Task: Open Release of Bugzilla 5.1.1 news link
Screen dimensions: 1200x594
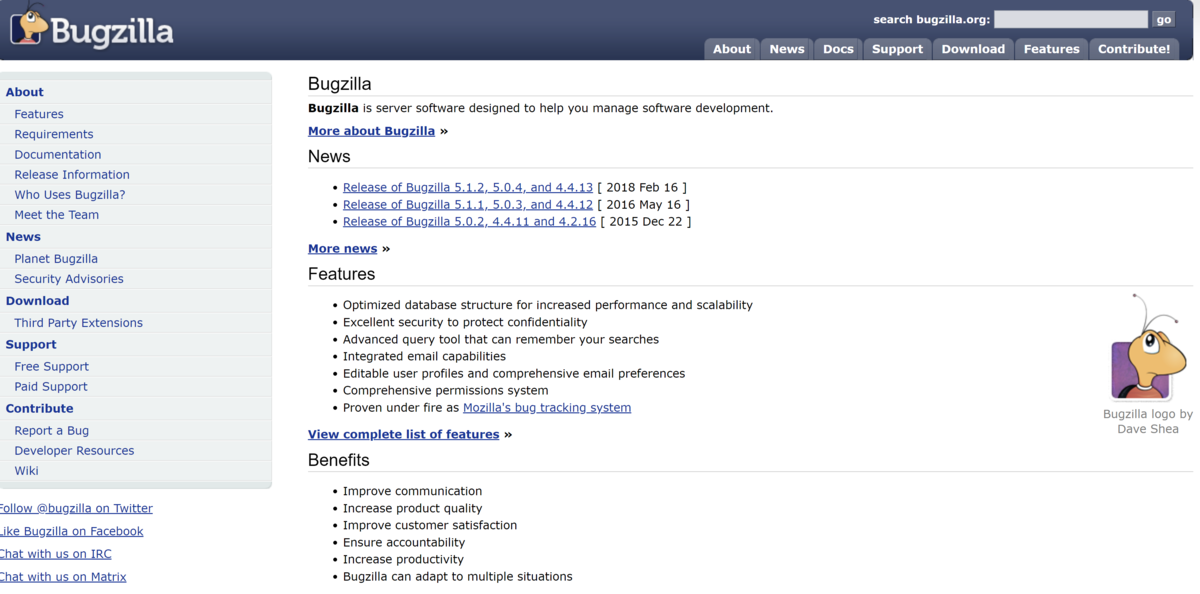Action: pyautogui.click(x=468, y=204)
